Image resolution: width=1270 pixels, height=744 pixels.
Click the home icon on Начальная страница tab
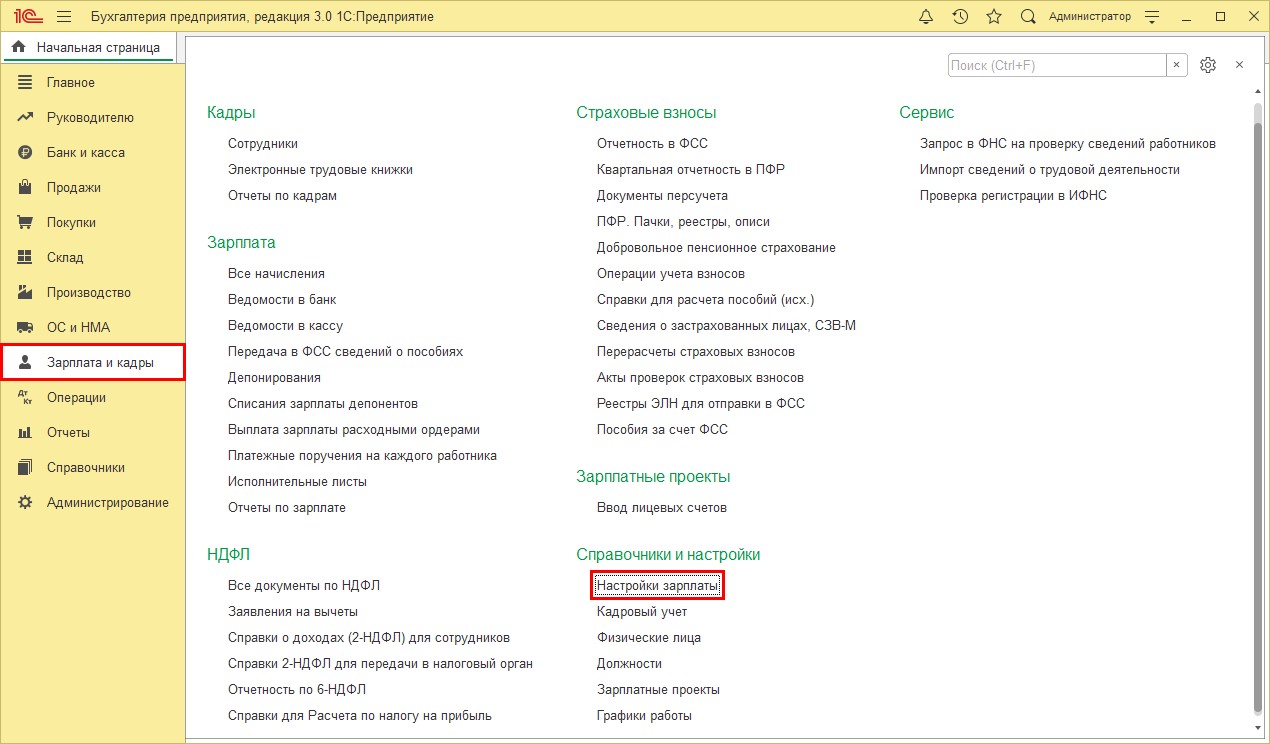18,47
